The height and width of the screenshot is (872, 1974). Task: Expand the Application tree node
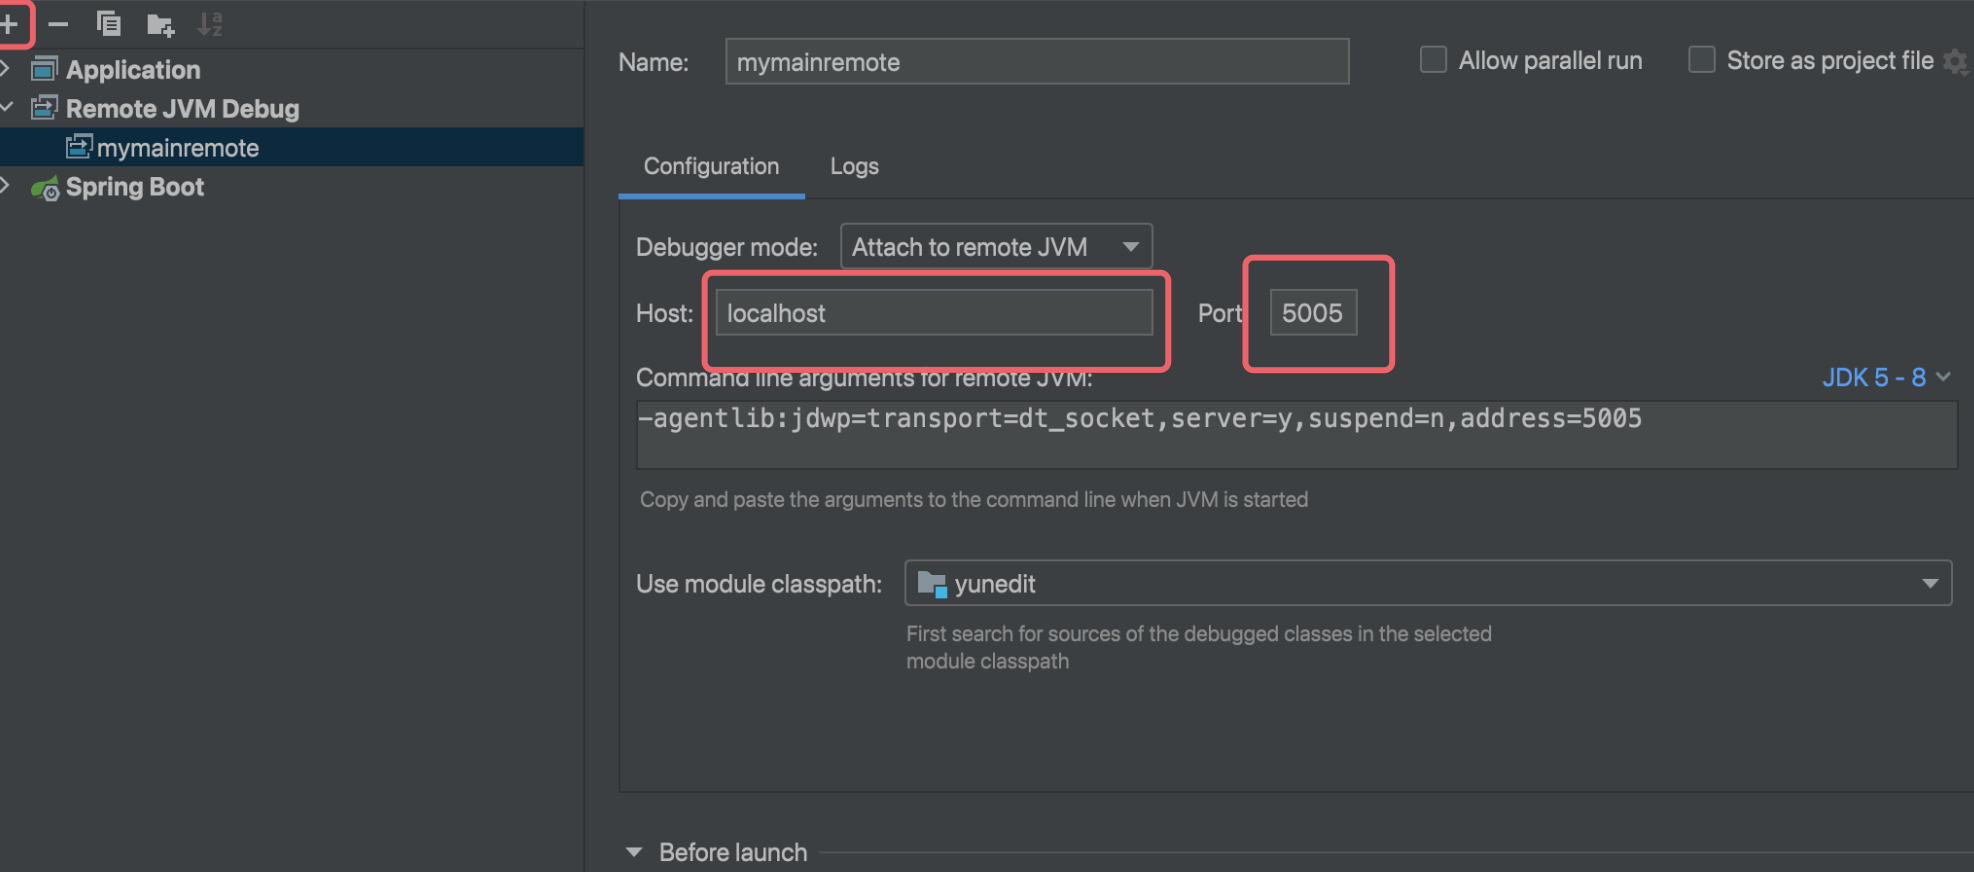(x=7, y=68)
